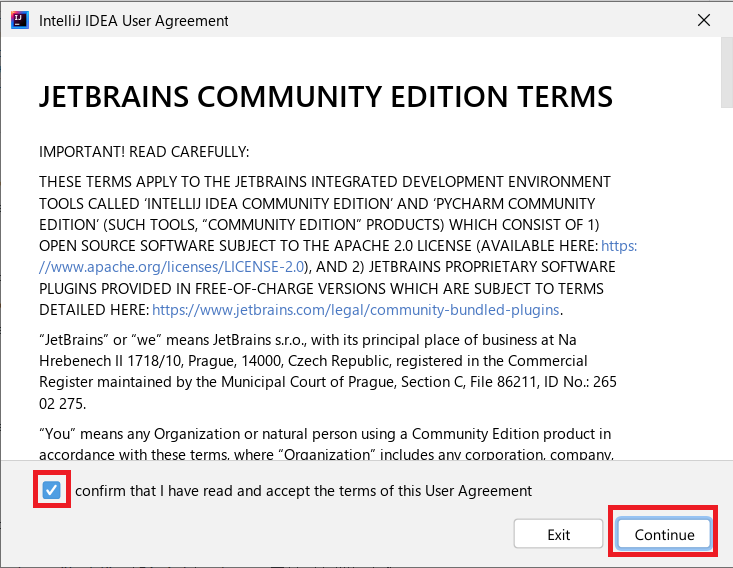Open the community-bundled-plugins link

(356, 310)
